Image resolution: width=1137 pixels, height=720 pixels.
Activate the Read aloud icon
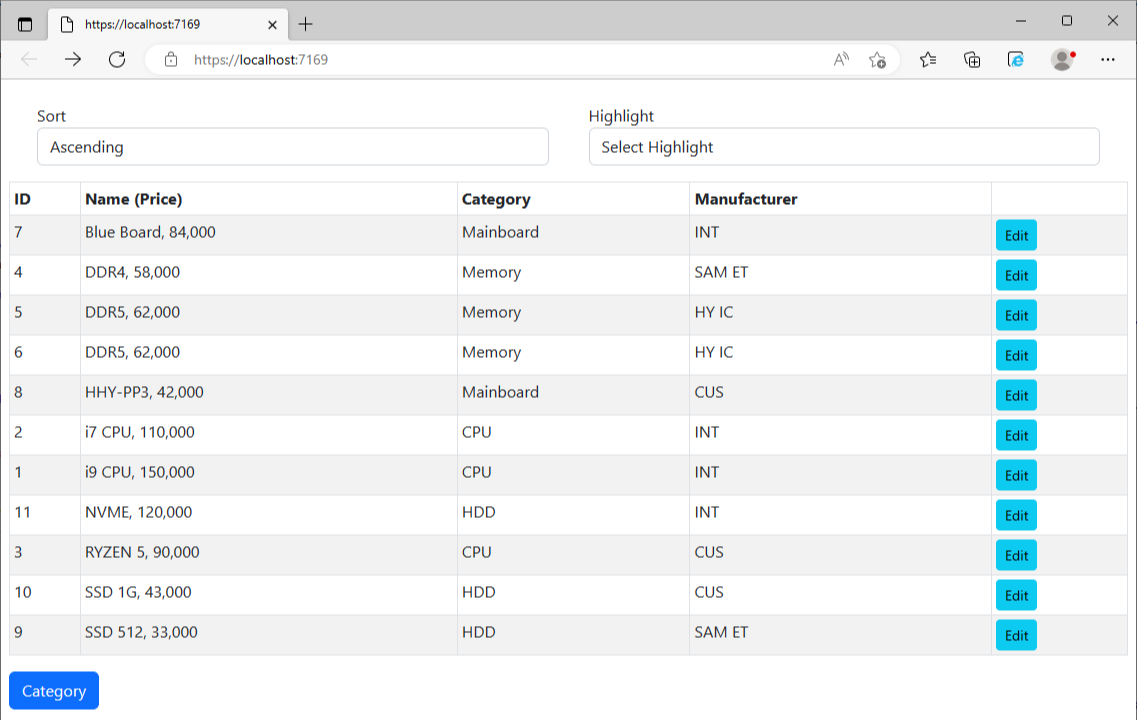click(840, 59)
